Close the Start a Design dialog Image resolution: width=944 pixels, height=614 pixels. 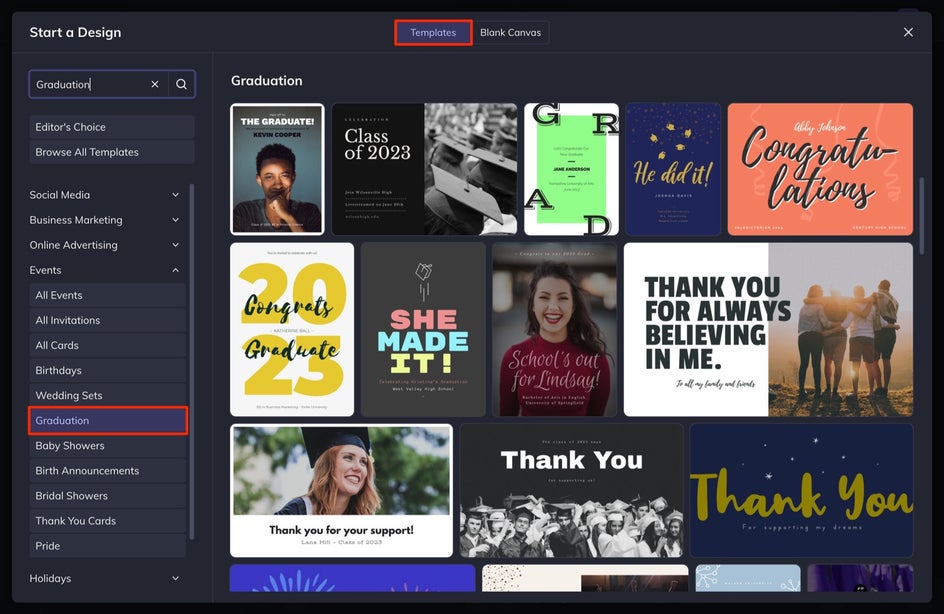908,32
